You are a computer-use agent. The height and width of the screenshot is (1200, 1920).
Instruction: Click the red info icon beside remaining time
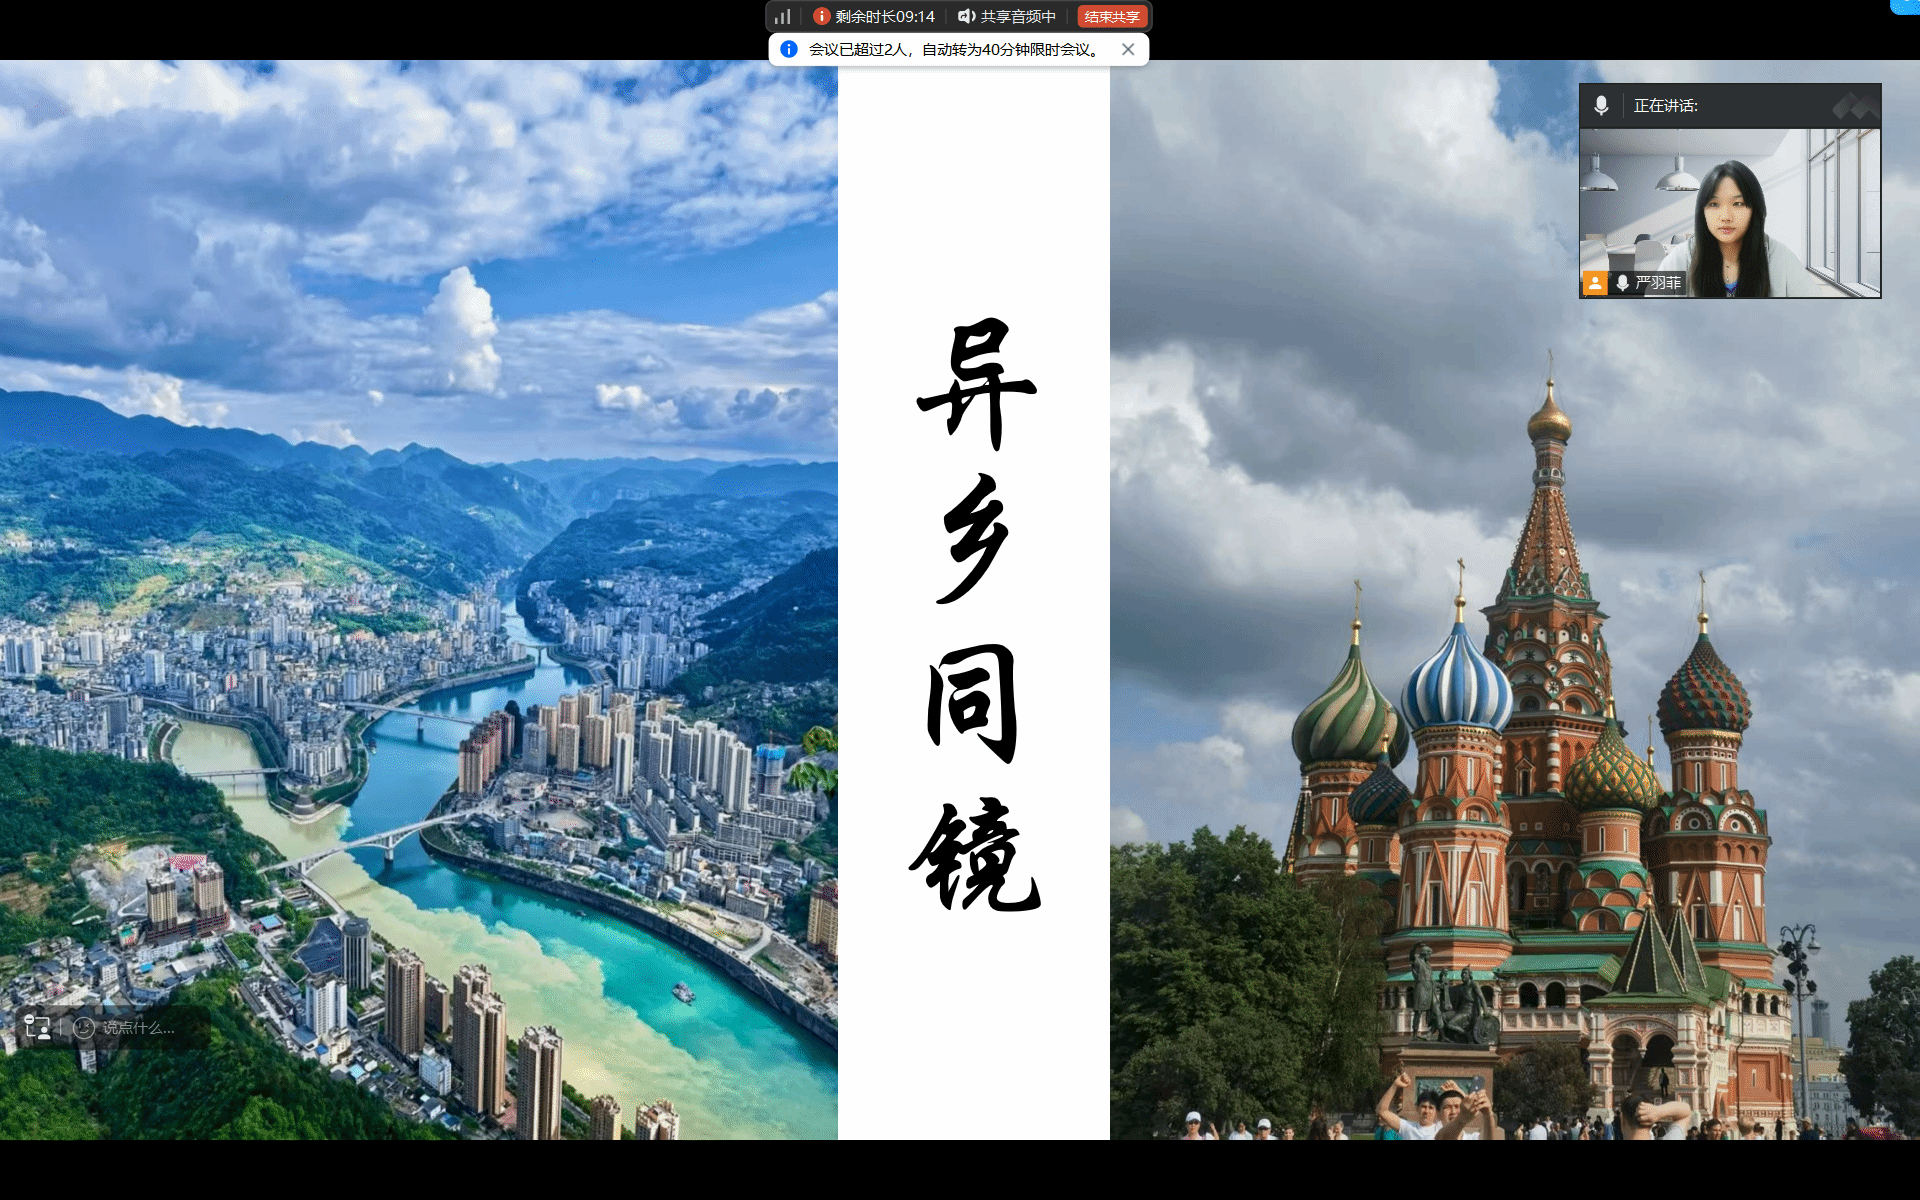(821, 16)
